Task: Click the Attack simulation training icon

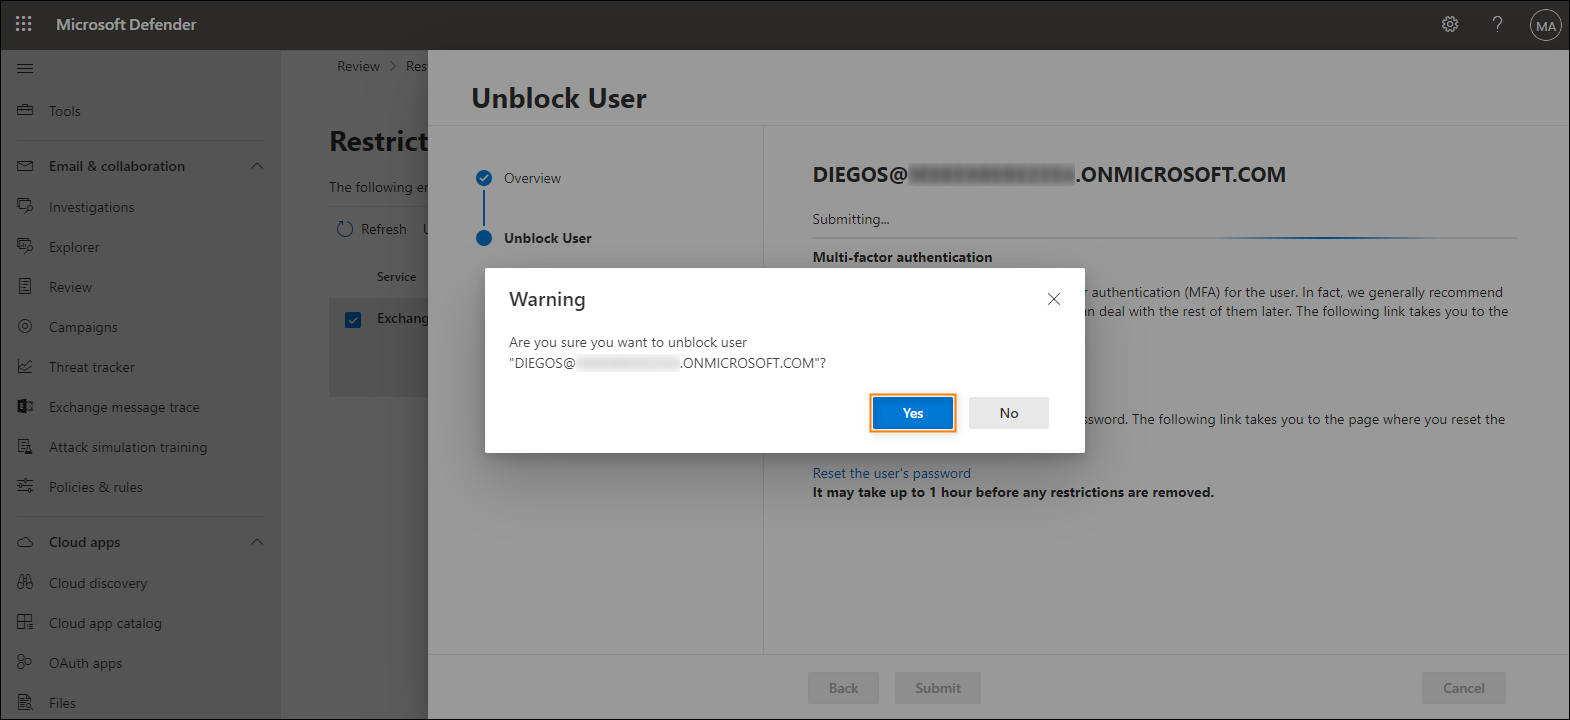Action: pos(25,446)
